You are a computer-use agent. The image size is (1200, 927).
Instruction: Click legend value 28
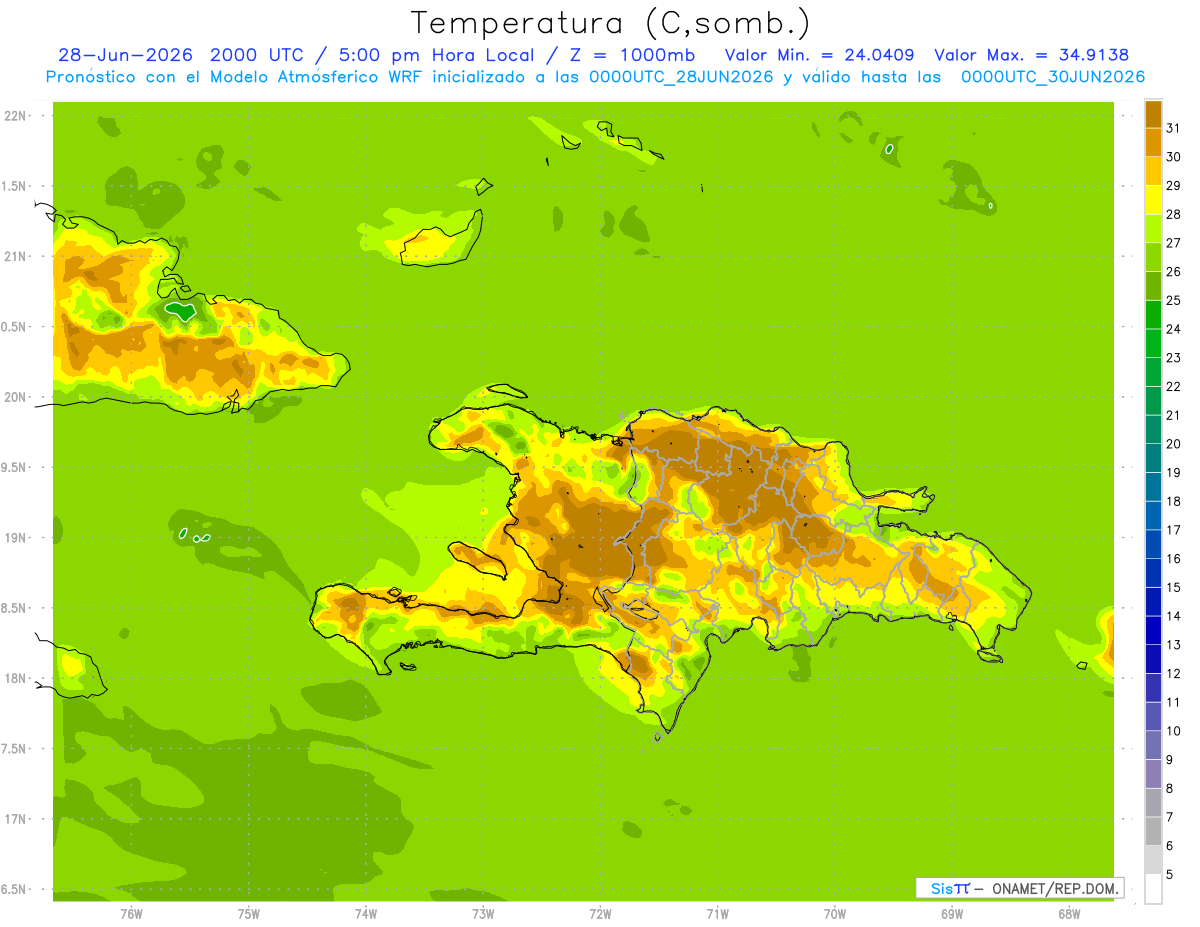(1174, 214)
